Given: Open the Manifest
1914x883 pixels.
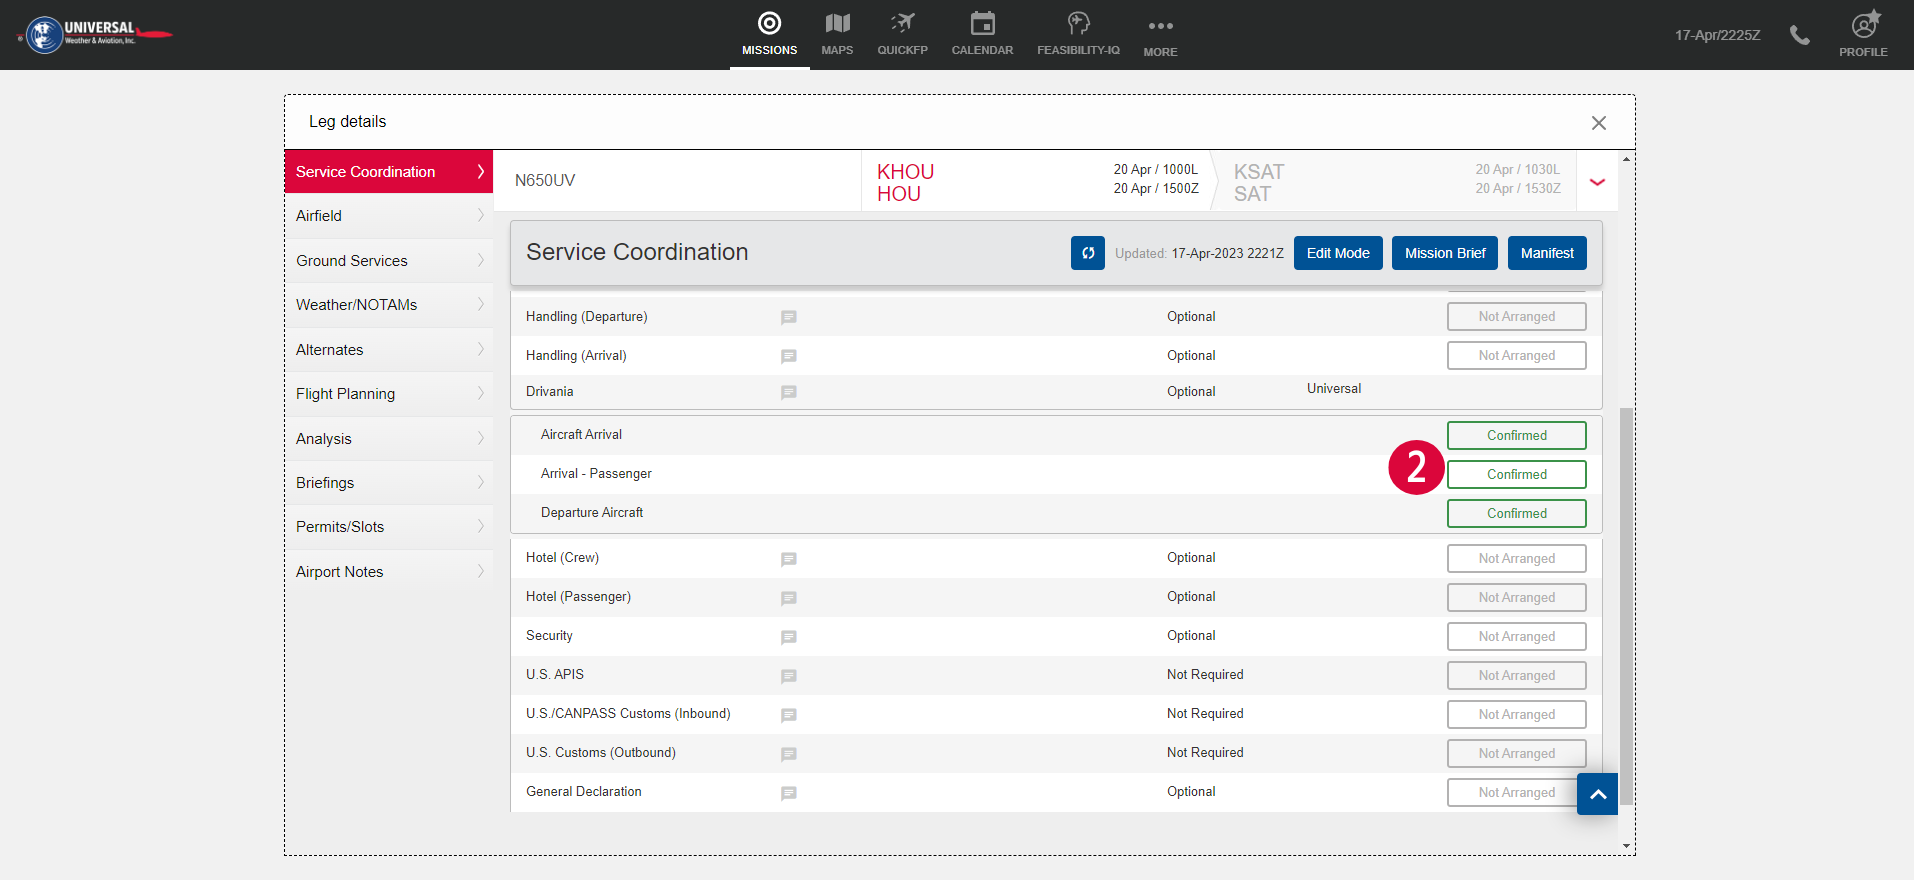Looking at the screenshot, I should click(x=1547, y=253).
